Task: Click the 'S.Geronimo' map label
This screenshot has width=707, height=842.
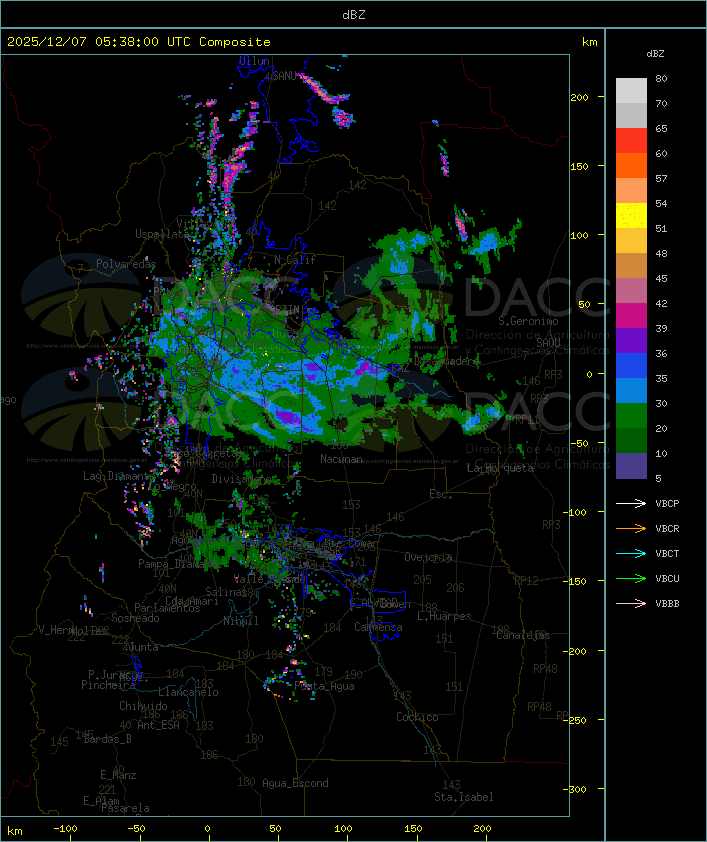Action: coord(528,321)
